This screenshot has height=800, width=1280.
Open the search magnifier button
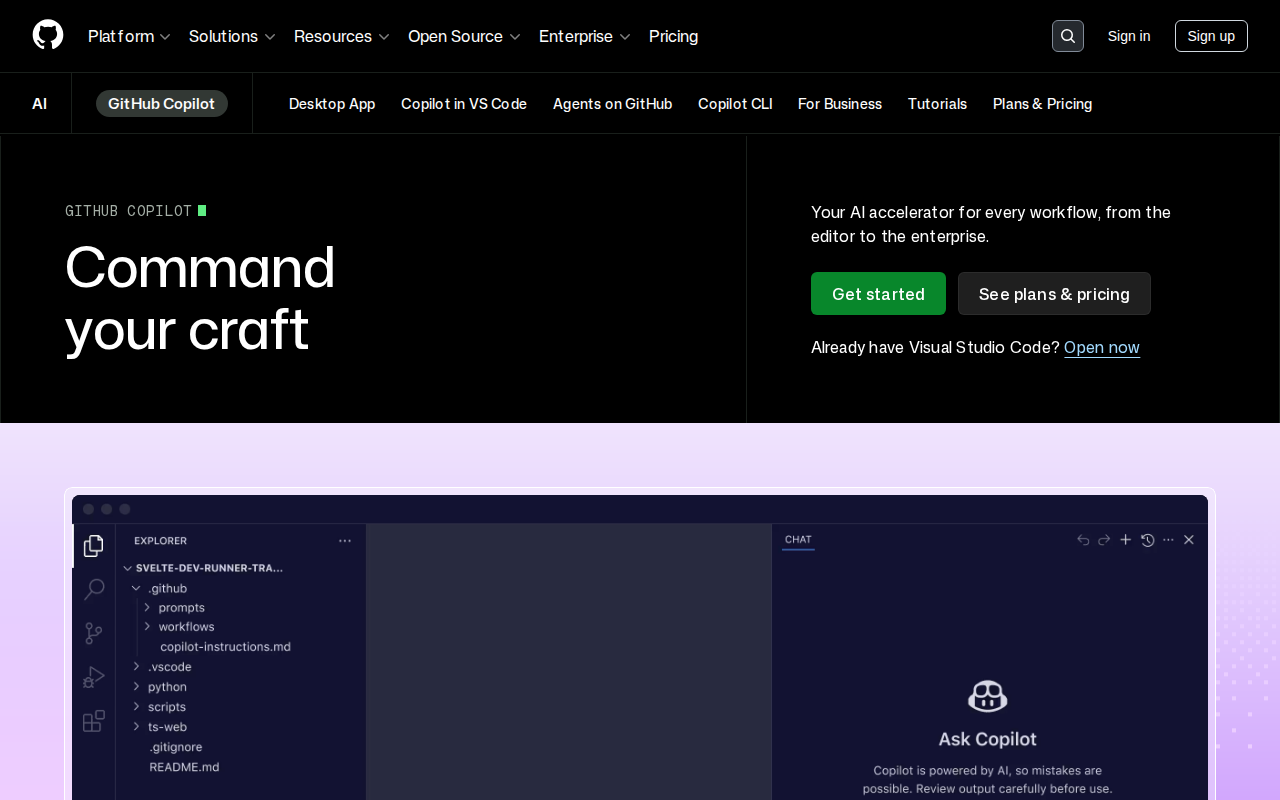click(1068, 36)
